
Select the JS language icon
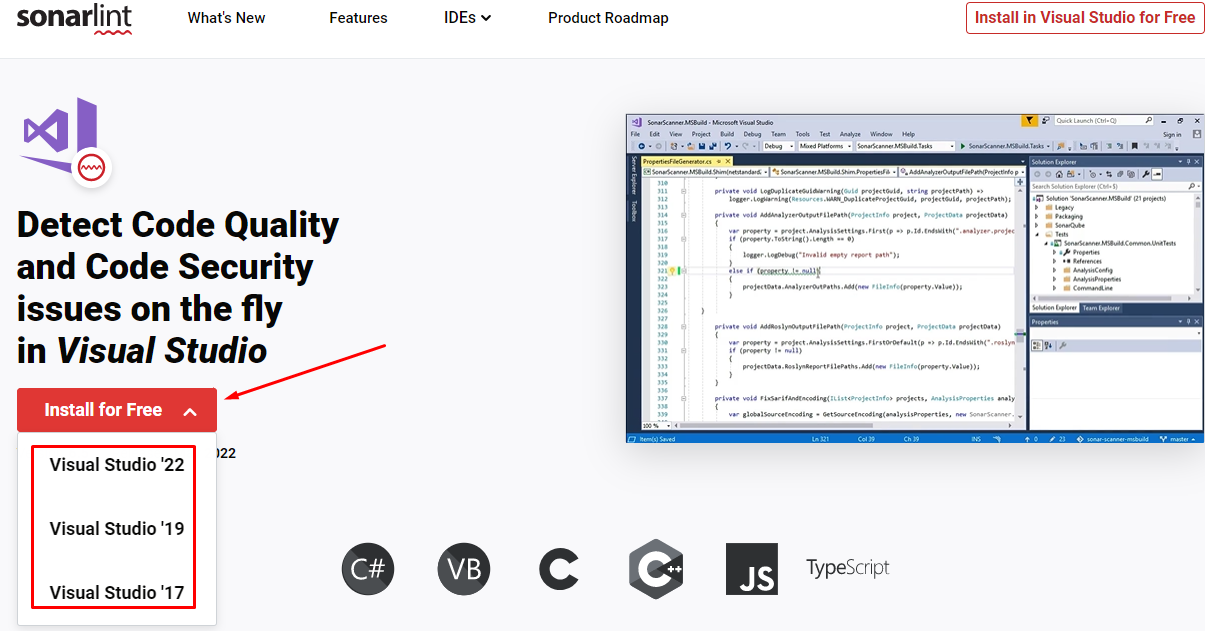pyautogui.click(x=752, y=568)
